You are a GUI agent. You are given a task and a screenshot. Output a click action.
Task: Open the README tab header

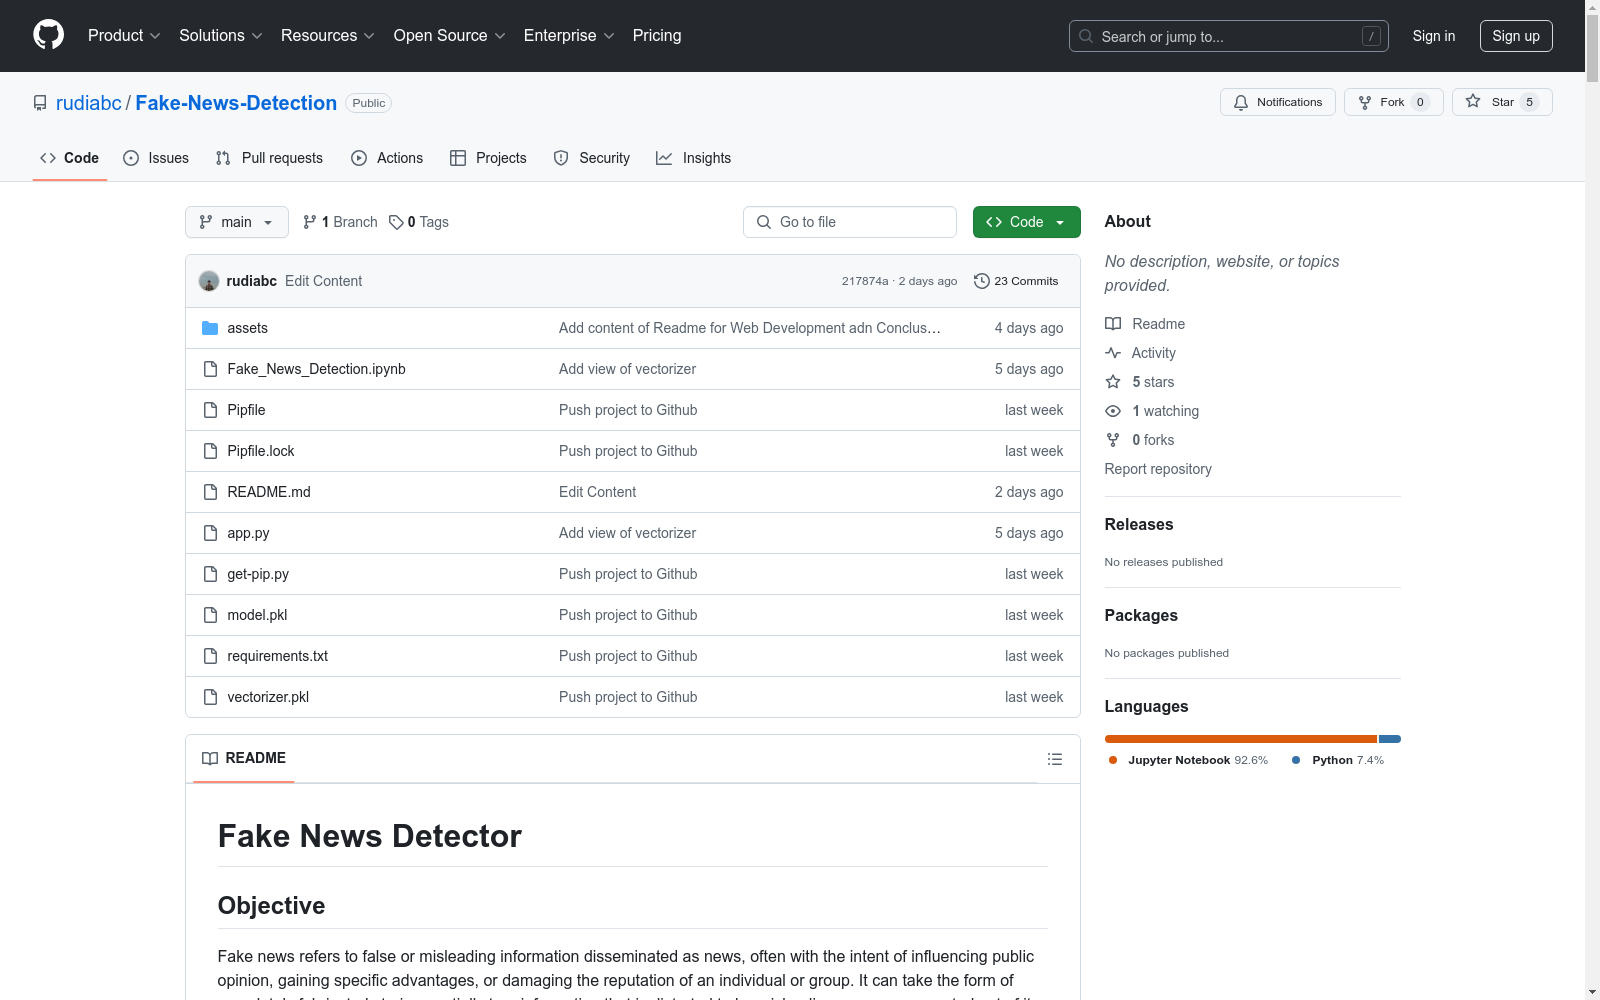(244, 758)
